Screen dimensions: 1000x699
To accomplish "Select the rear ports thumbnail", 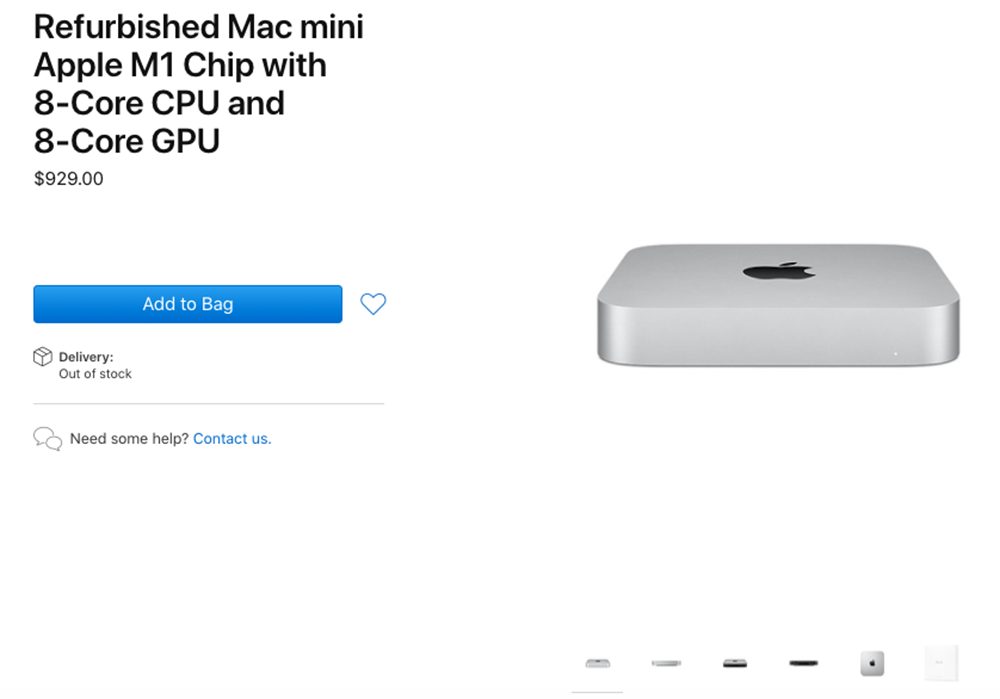I will 733,662.
